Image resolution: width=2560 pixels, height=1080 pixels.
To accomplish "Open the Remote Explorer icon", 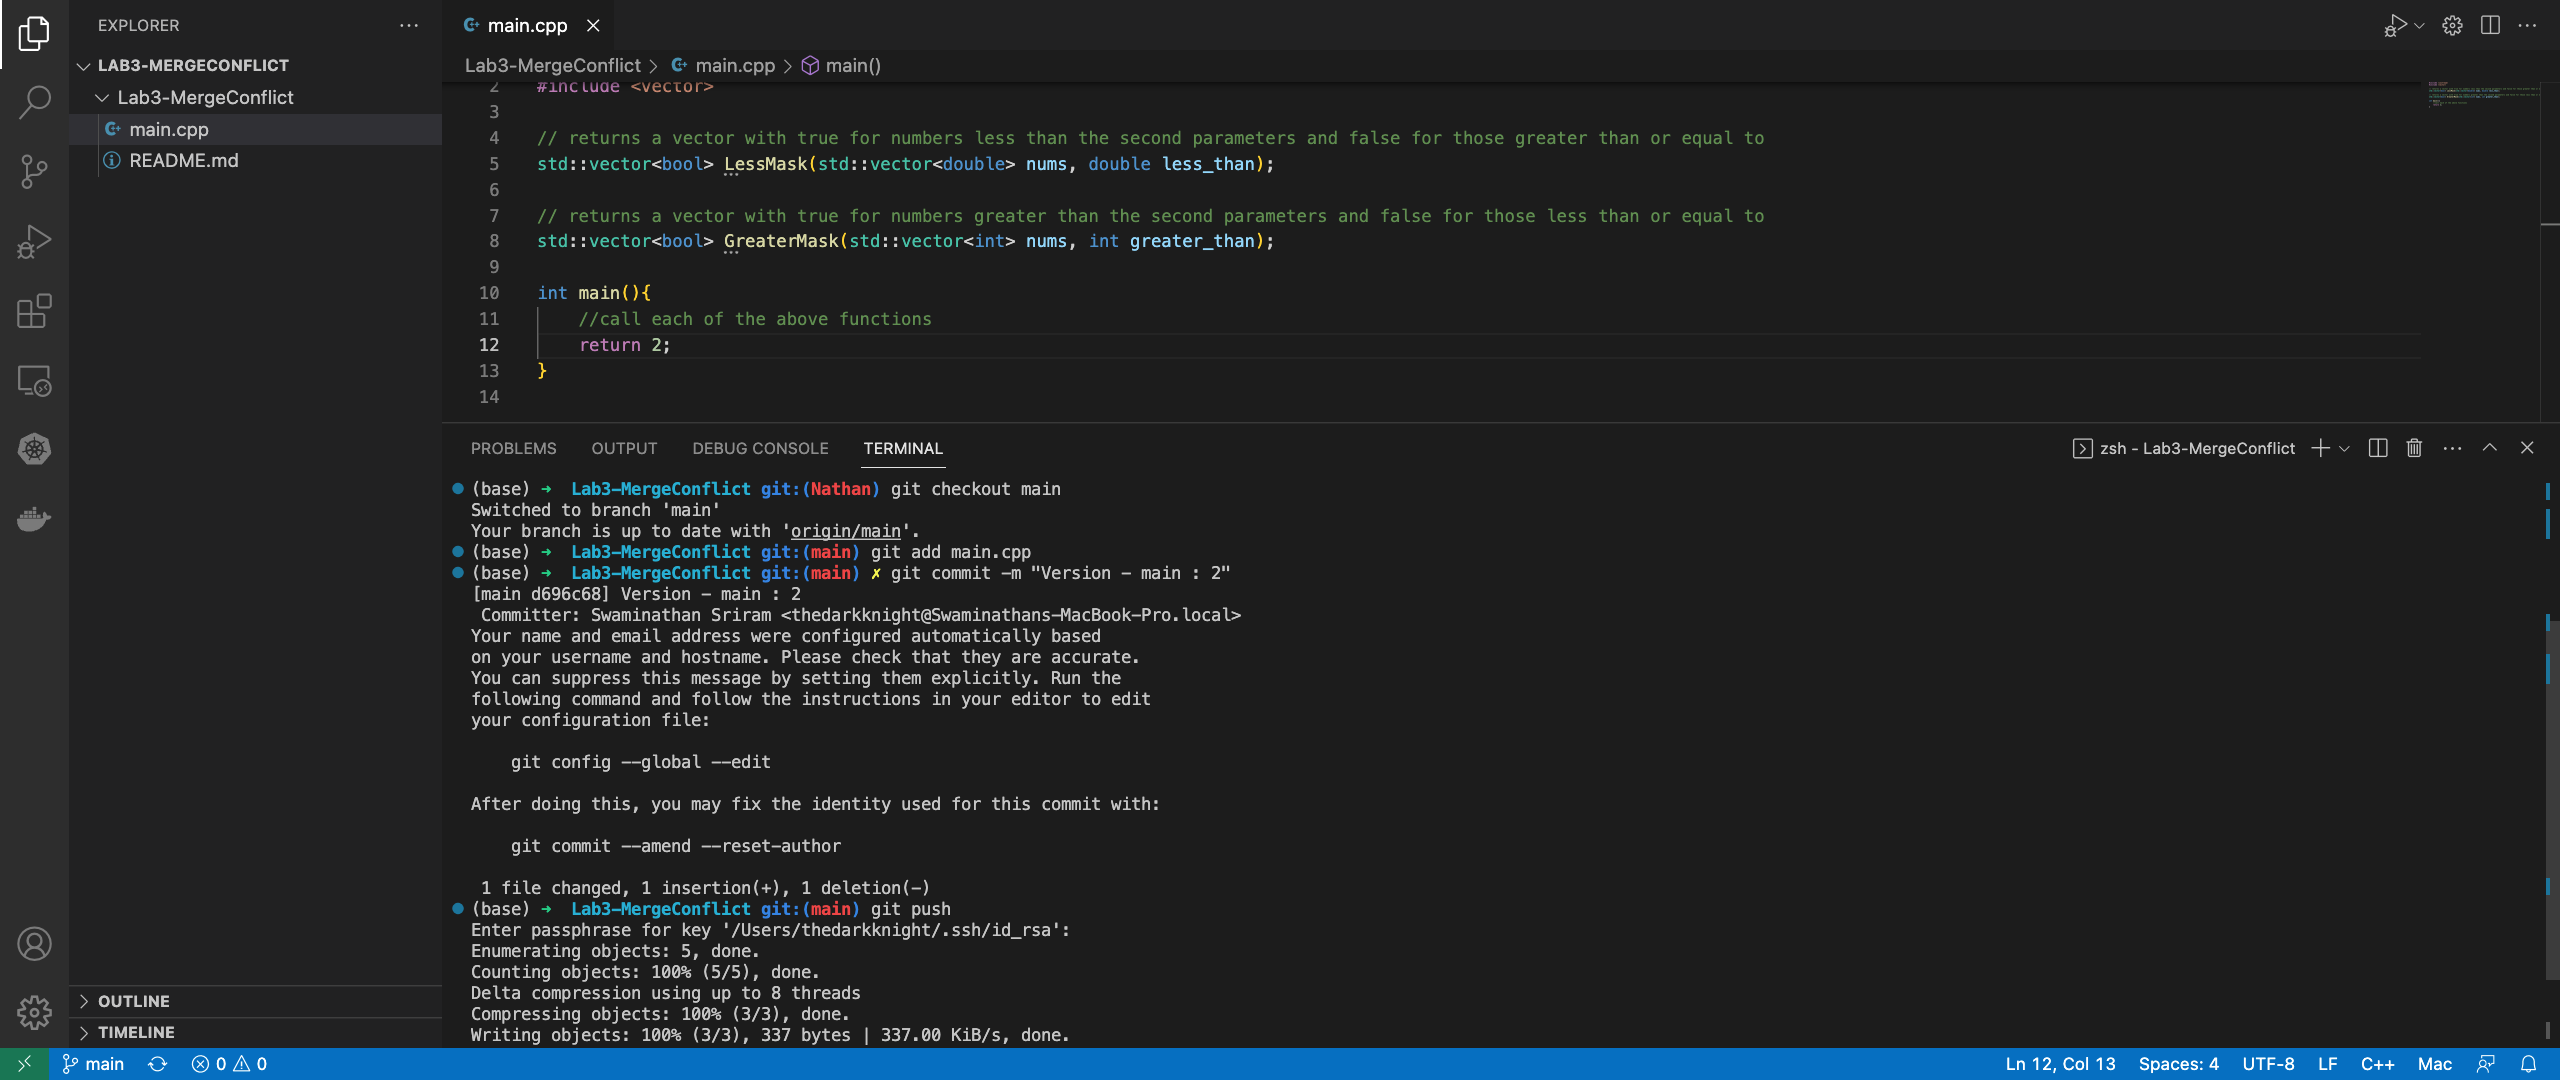I will [x=34, y=380].
